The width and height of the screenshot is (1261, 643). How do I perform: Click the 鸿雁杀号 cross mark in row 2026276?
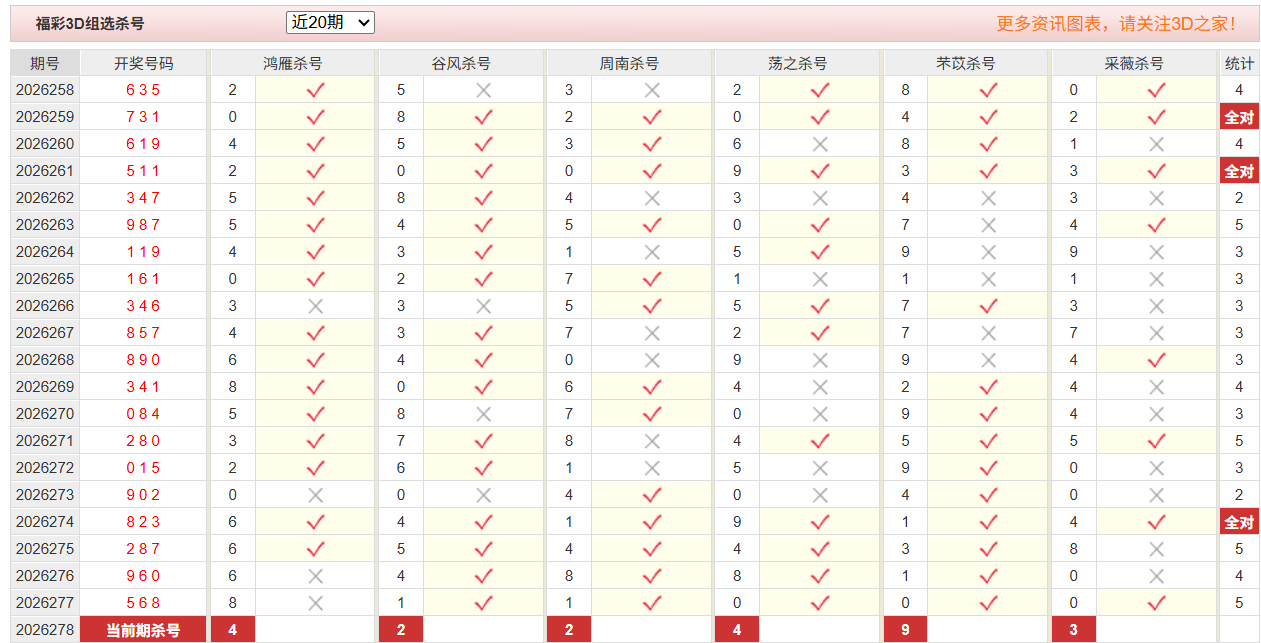tap(316, 576)
